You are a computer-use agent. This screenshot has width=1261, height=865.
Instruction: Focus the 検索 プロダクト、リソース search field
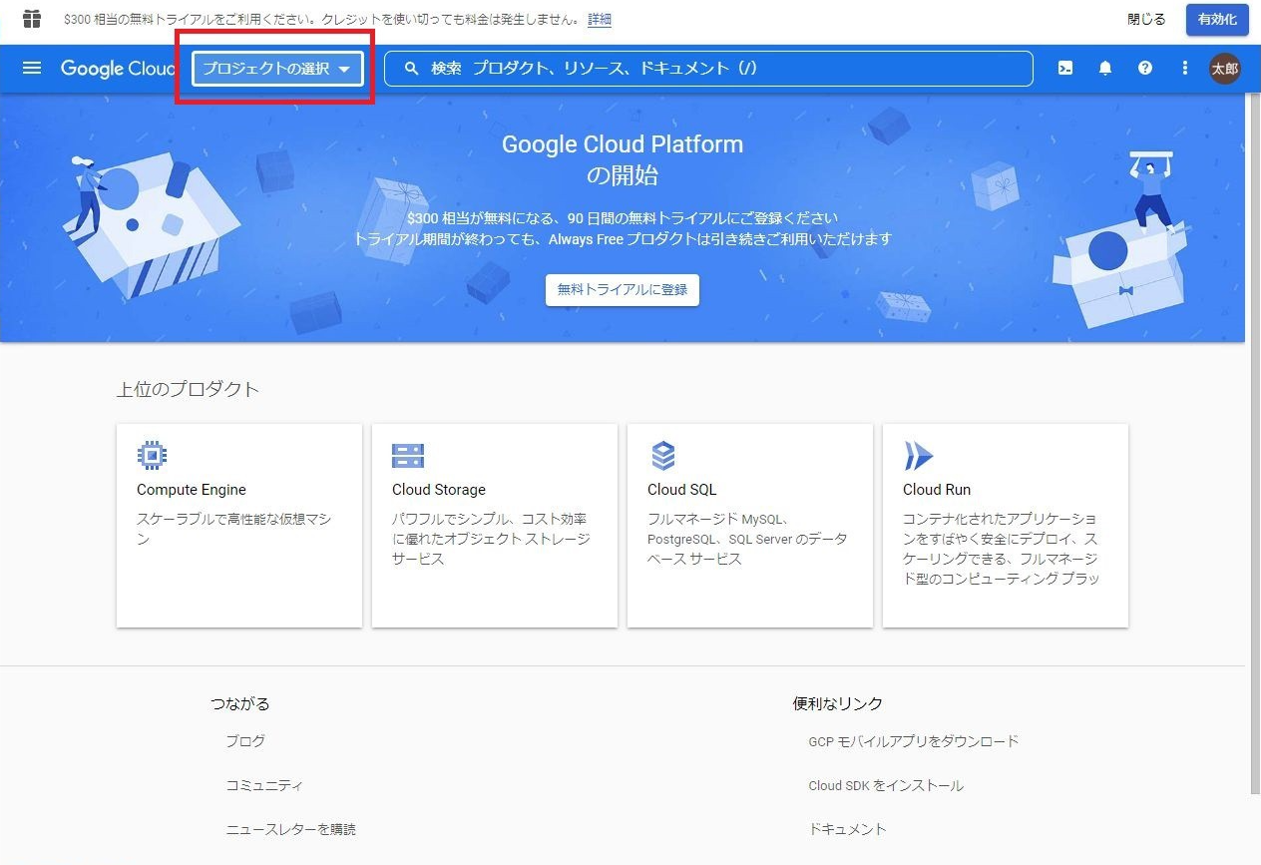[708, 68]
